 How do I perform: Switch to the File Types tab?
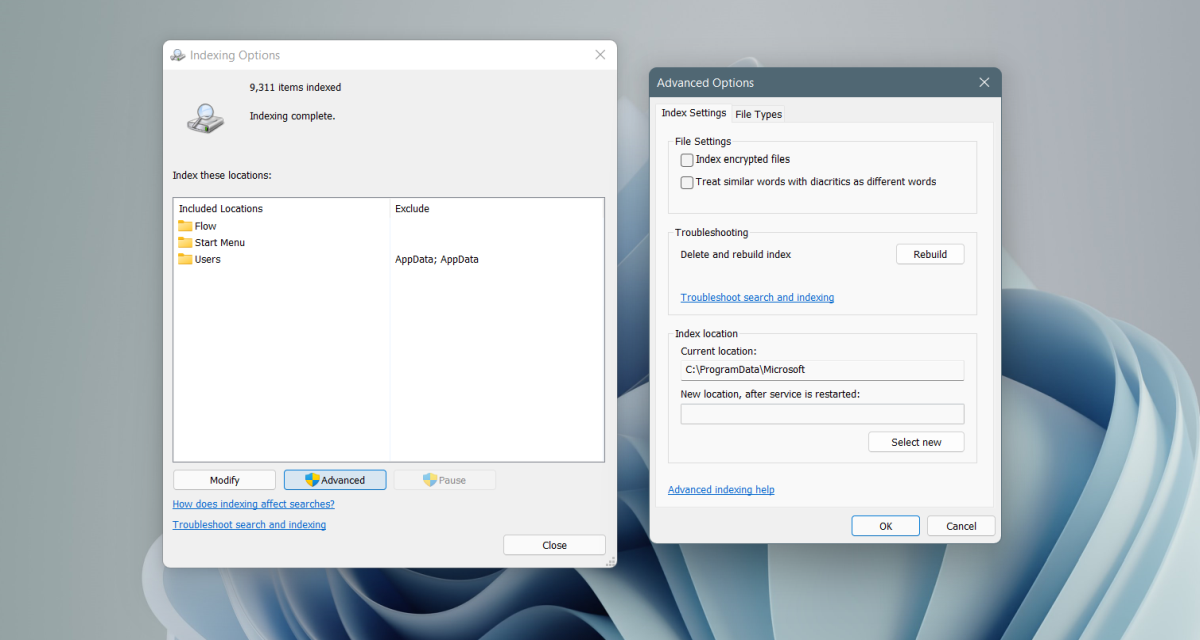click(759, 114)
